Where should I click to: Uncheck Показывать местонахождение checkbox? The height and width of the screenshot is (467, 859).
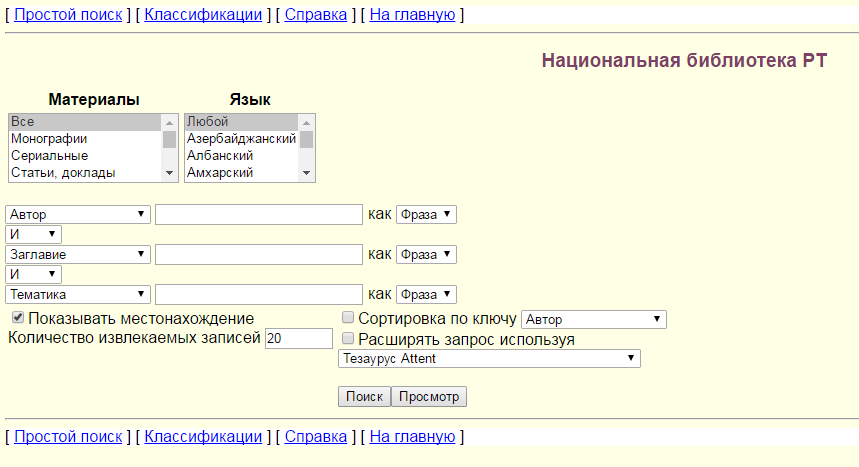[18, 317]
